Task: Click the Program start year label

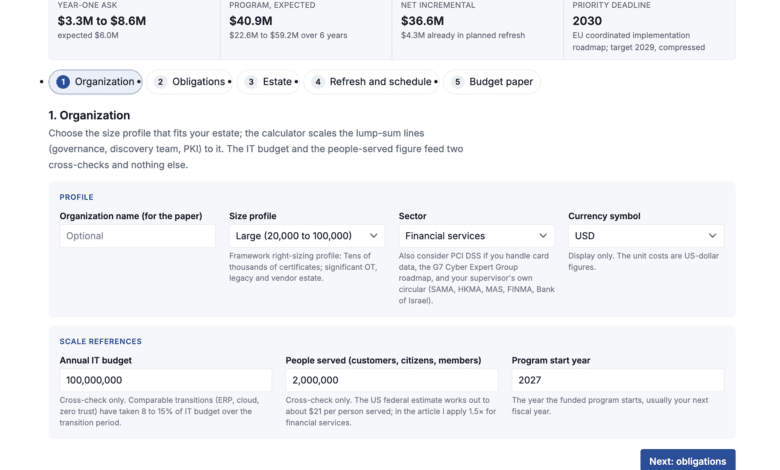Action: click(x=551, y=360)
